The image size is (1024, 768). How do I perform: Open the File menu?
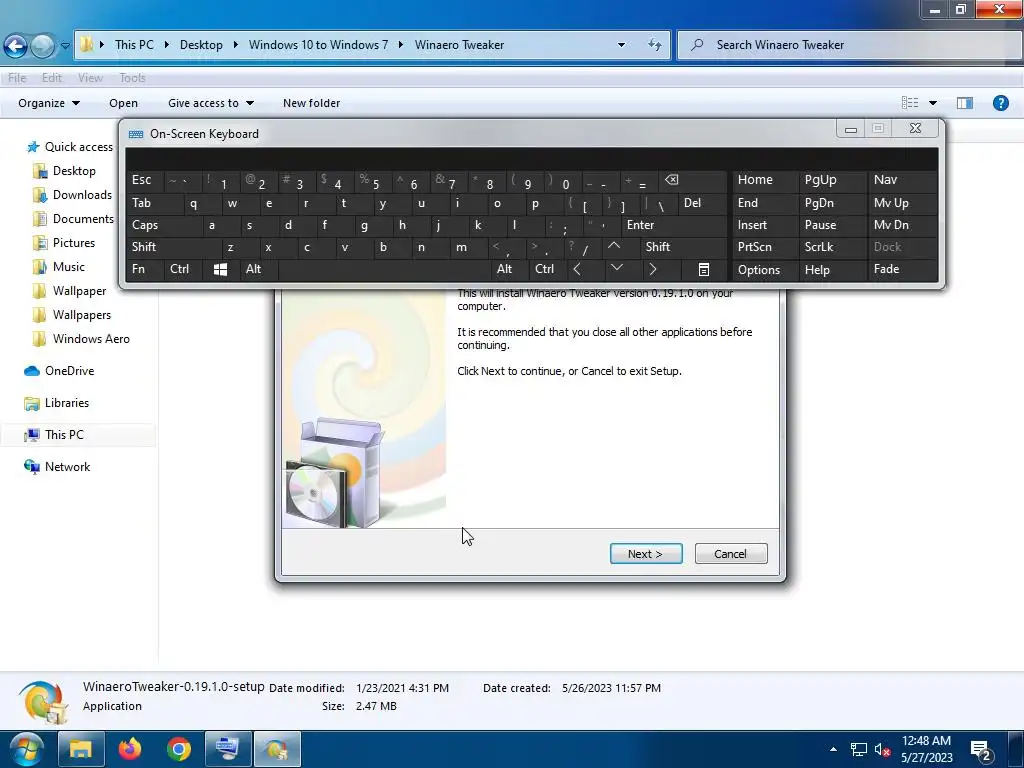[17, 78]
